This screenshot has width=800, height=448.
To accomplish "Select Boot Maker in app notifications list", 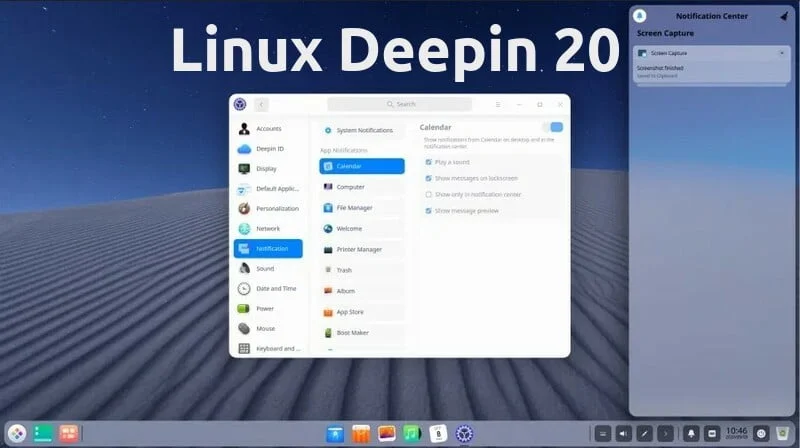I will pyautogui.click(x=362, y=333).
